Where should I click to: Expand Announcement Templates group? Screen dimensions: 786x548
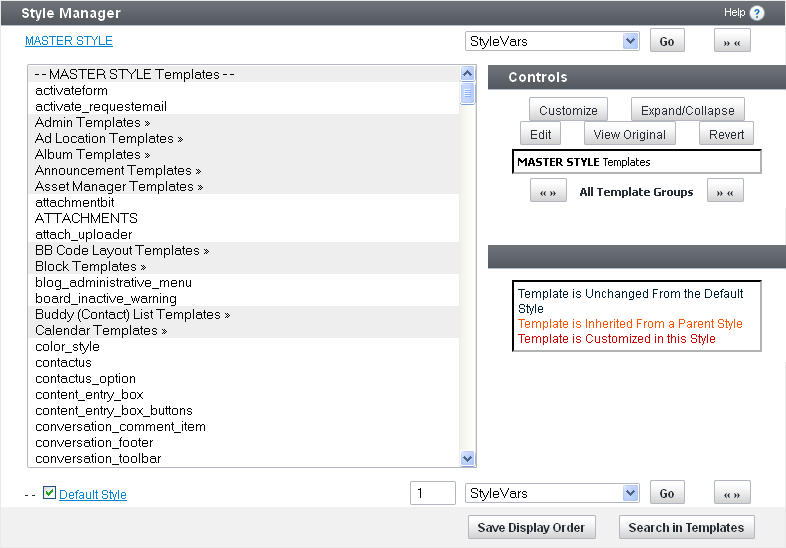pyautogui.click(x=243, y=170)
